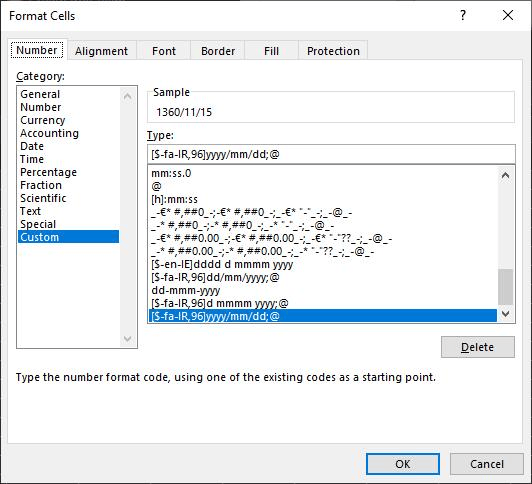Click into the Type format code field

pos(331,154)
